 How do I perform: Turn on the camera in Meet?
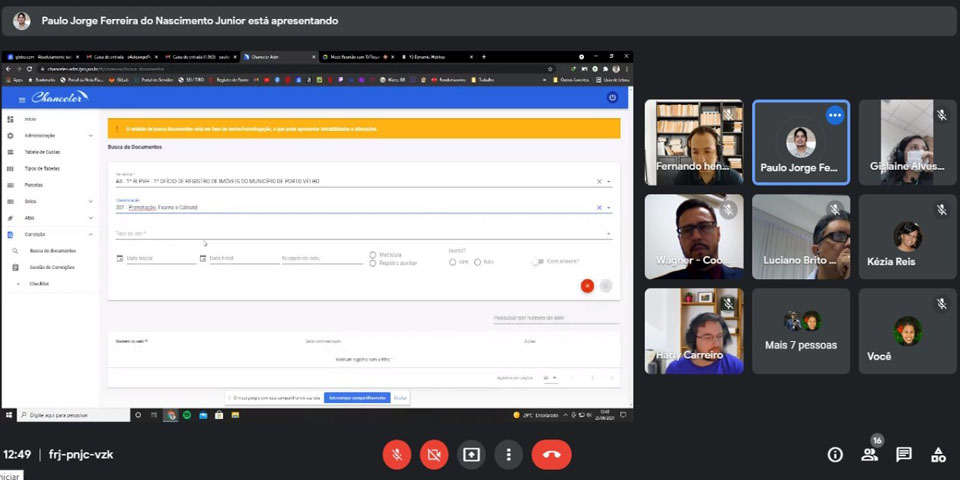(x=434, y=454)
